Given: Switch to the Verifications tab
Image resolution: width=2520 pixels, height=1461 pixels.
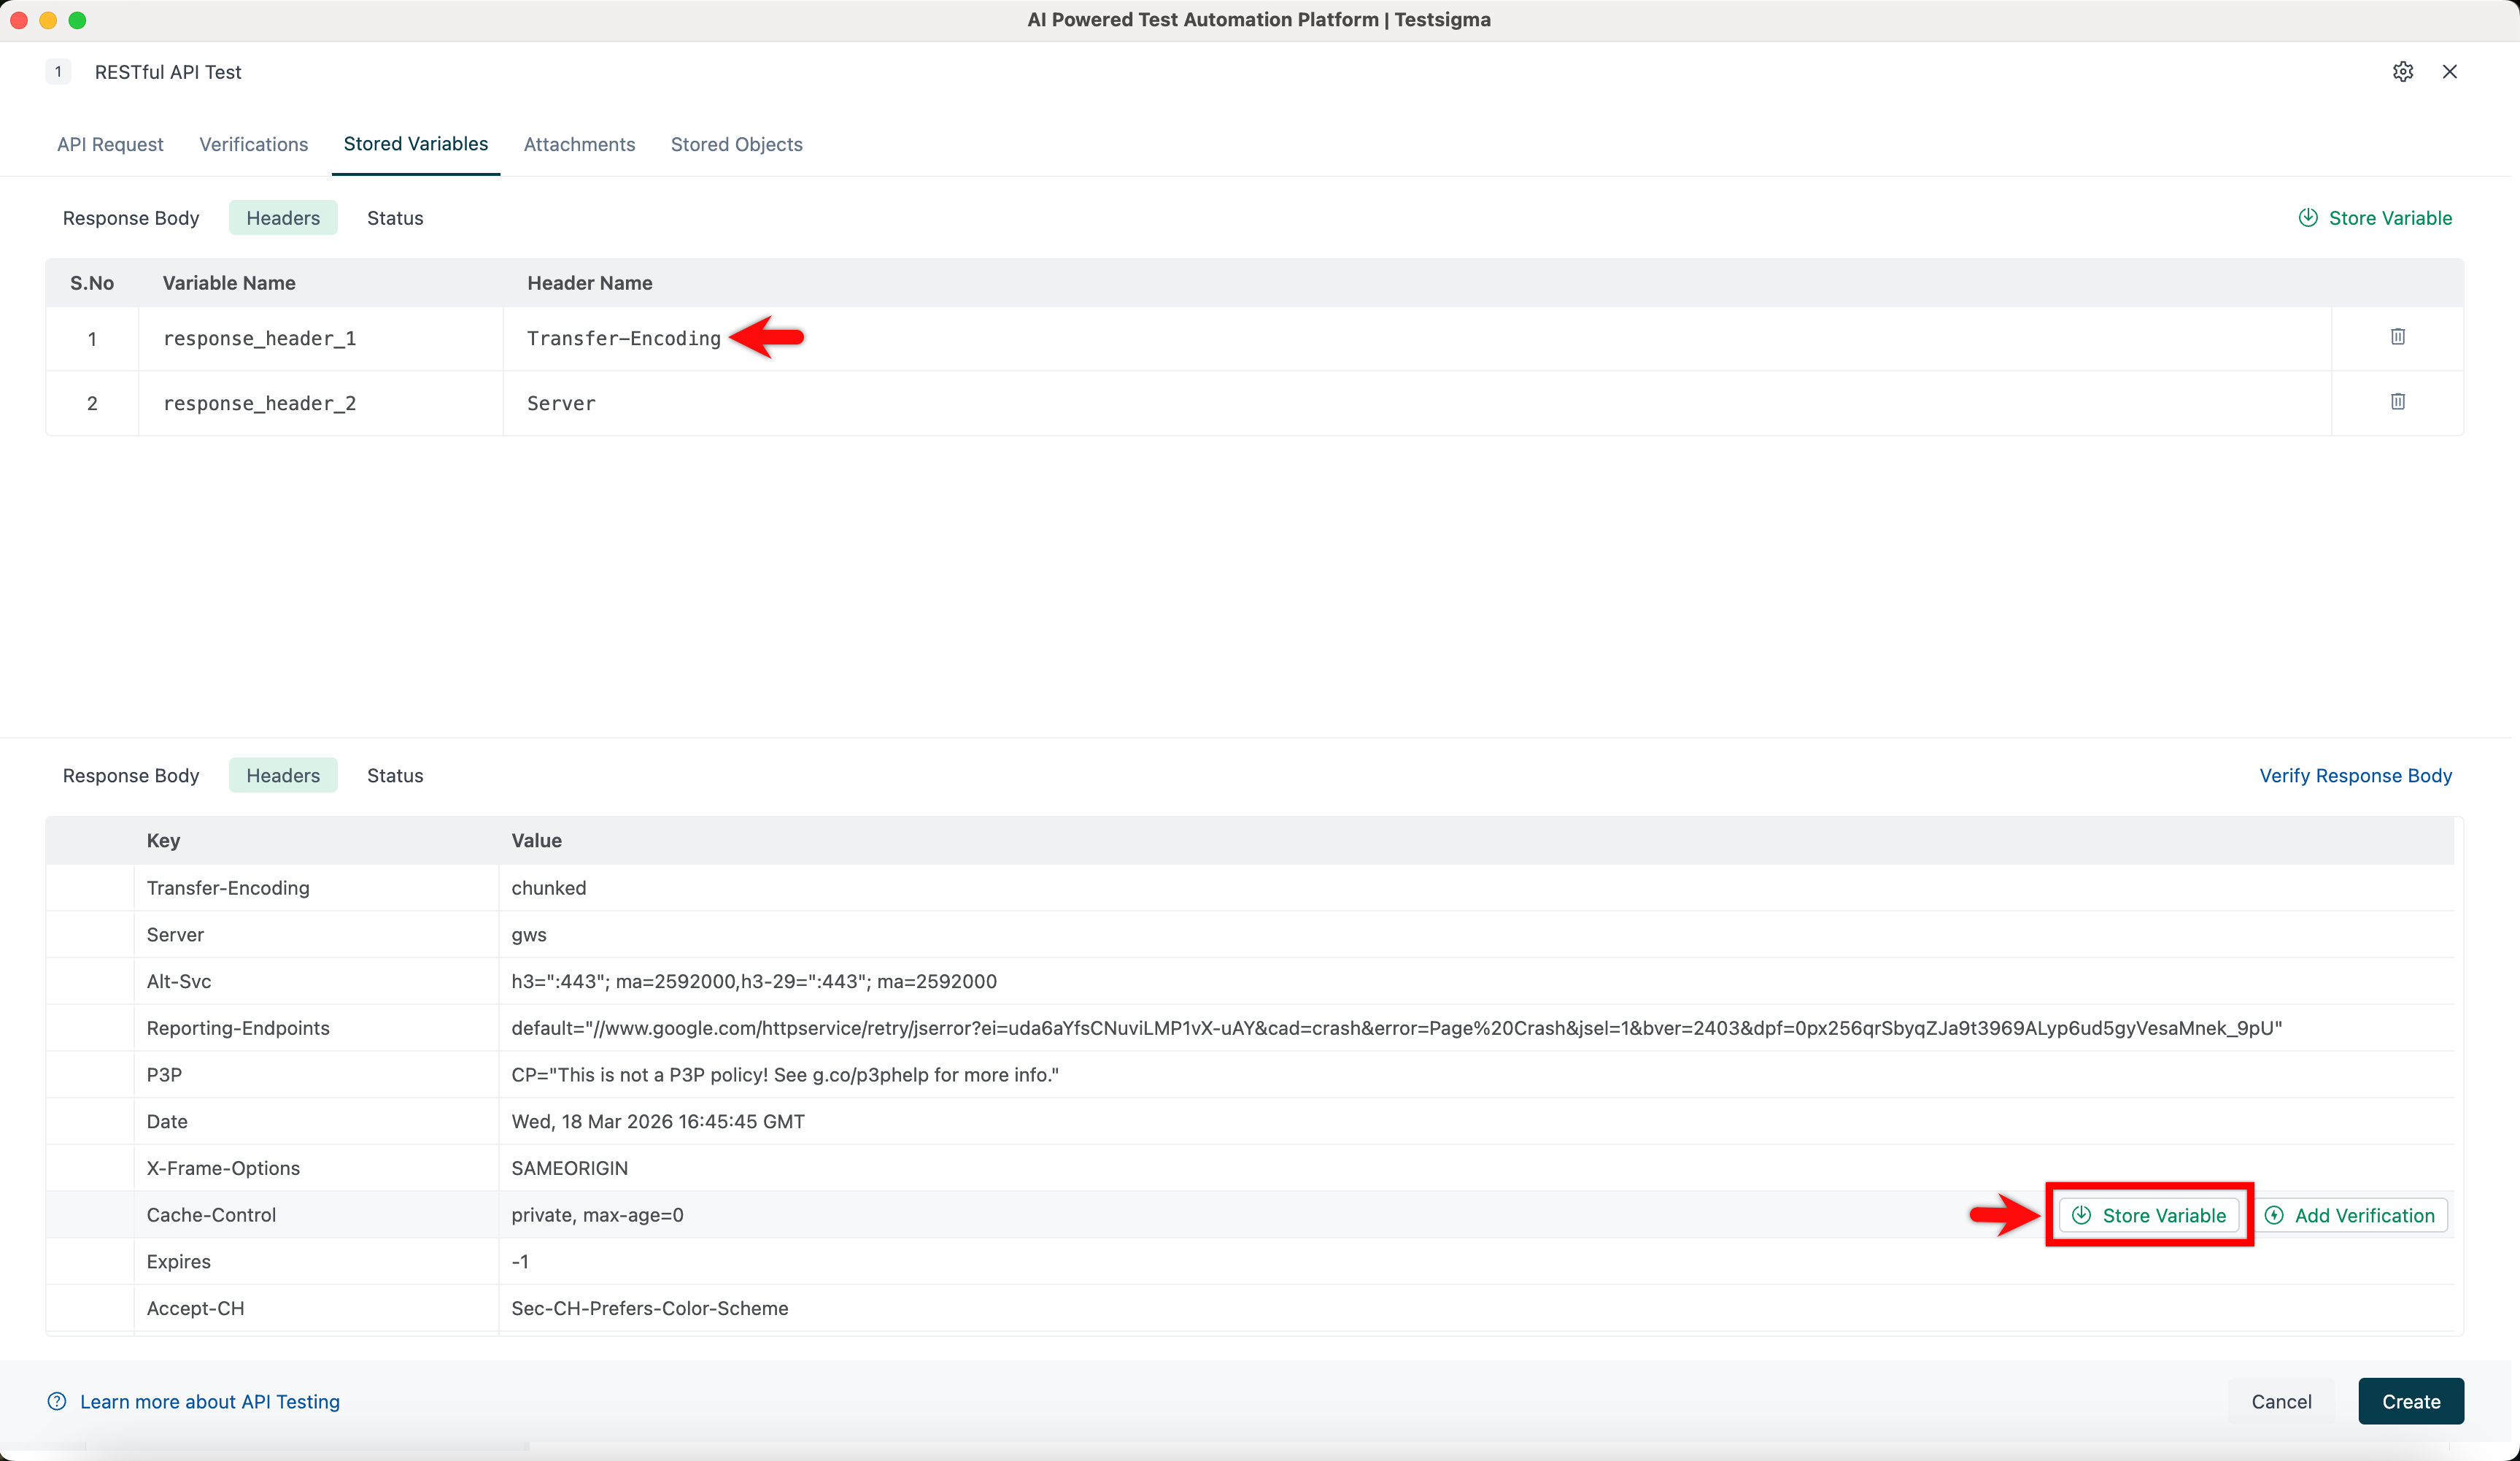Looking at the screenshot, I should click(253, 144).
